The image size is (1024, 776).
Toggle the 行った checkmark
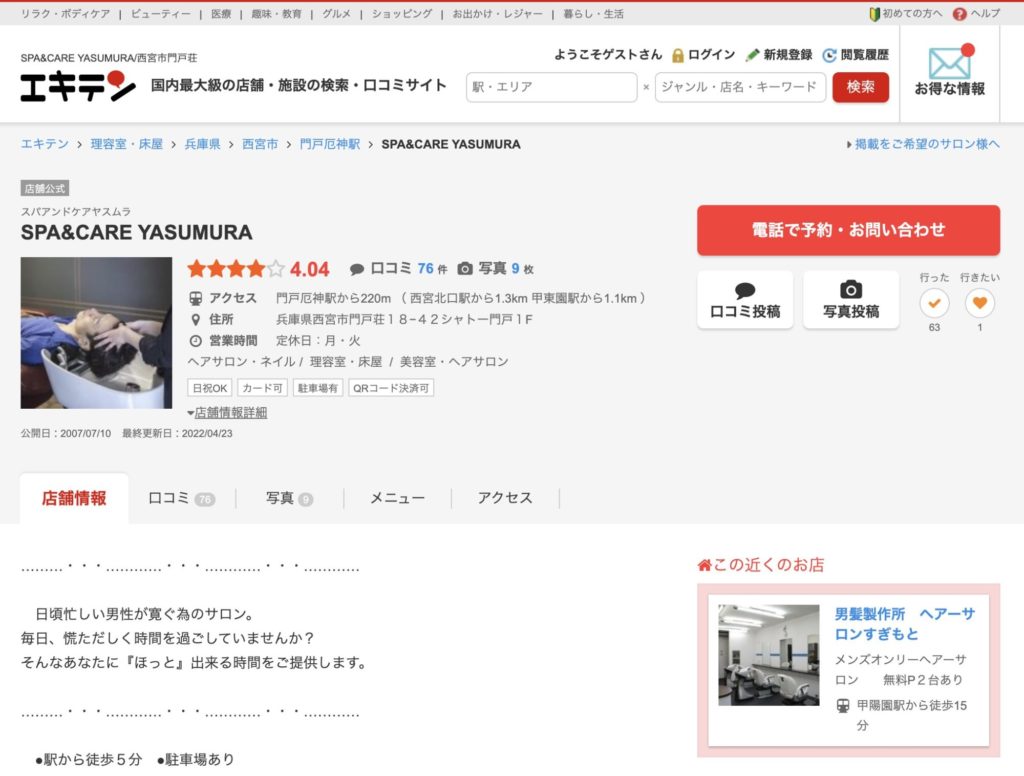(933, 301)
